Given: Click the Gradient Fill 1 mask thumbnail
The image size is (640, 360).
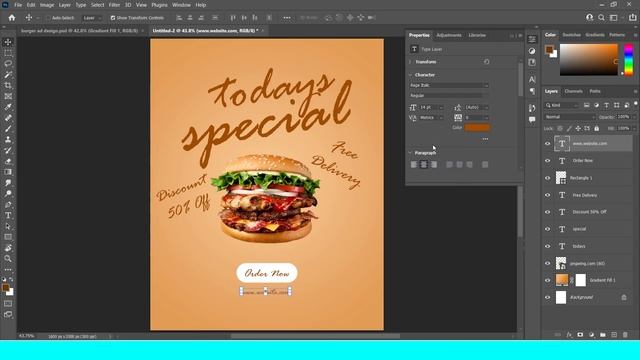Looking at the screenshot, I should click(580, 280).
